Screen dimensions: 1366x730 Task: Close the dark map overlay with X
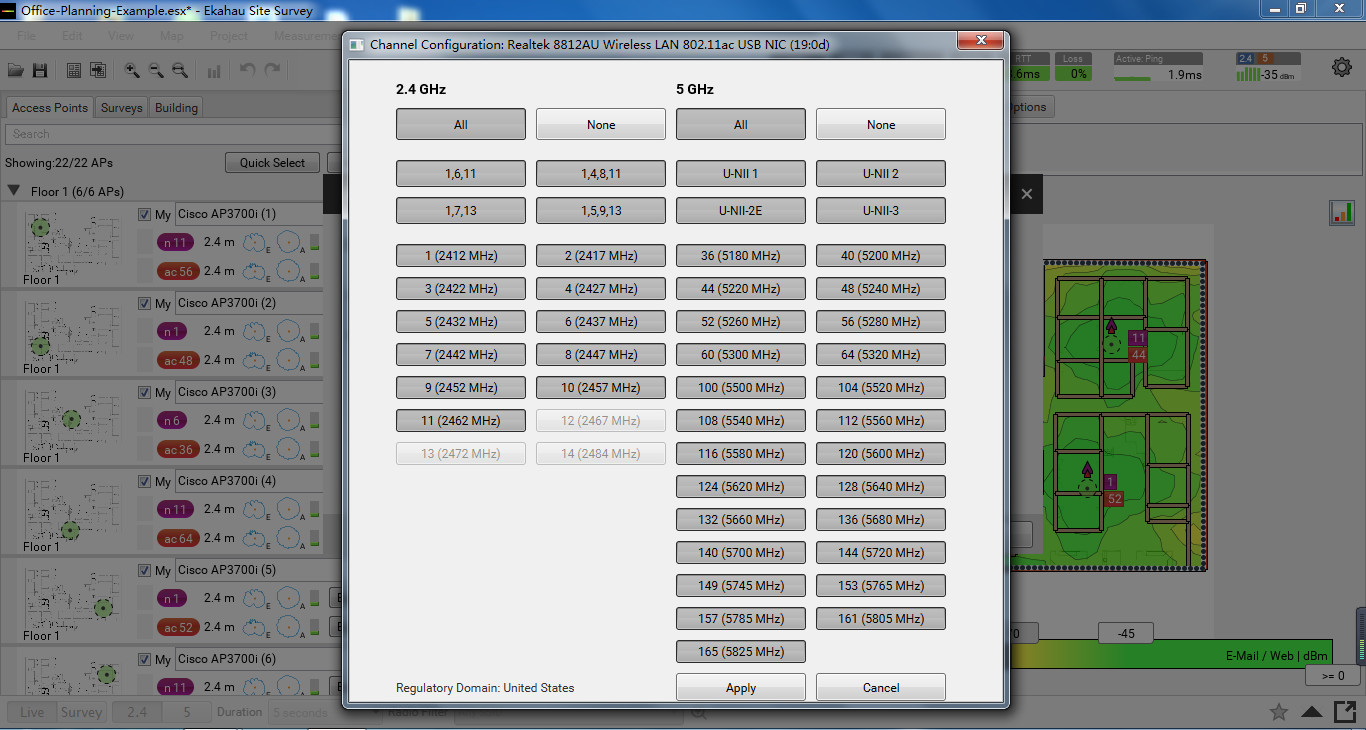click(x=1026, y=194)
